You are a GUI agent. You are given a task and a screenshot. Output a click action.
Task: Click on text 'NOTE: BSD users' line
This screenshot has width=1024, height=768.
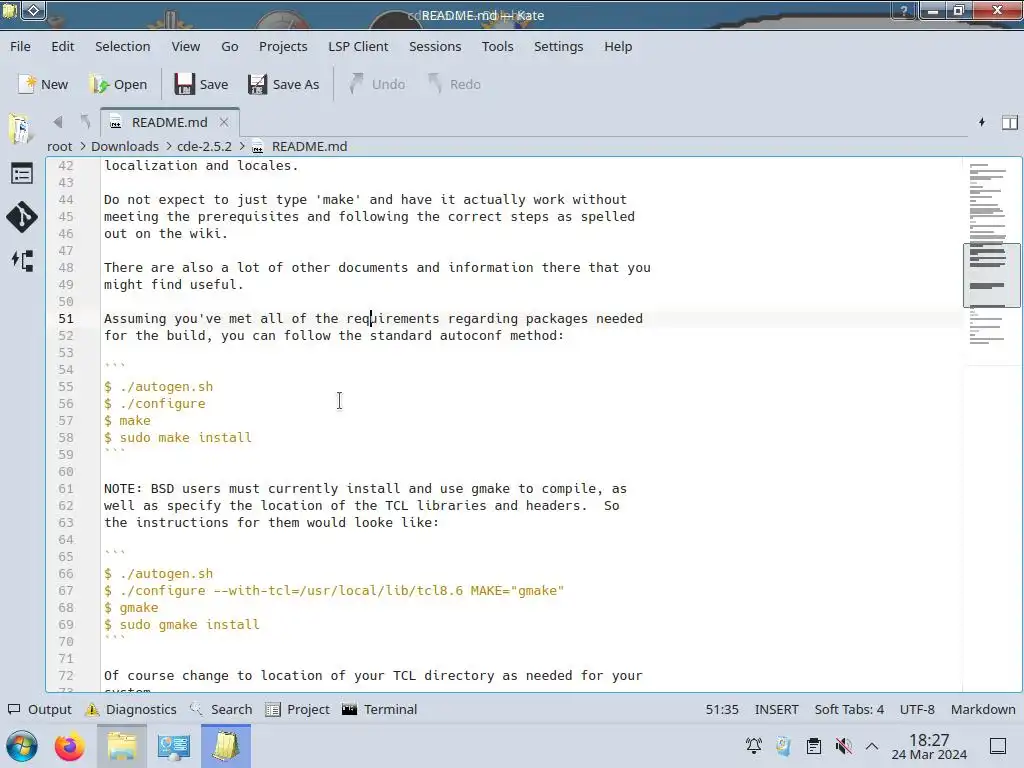click(365, 488)
